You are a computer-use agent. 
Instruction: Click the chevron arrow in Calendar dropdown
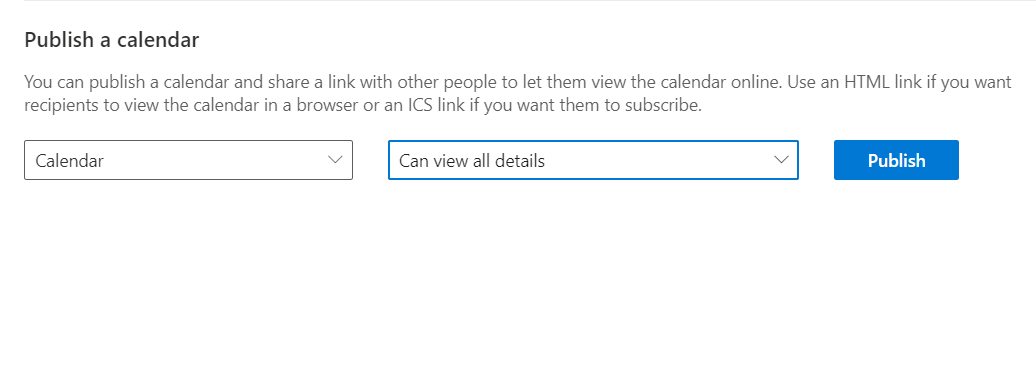click(335, 160)
